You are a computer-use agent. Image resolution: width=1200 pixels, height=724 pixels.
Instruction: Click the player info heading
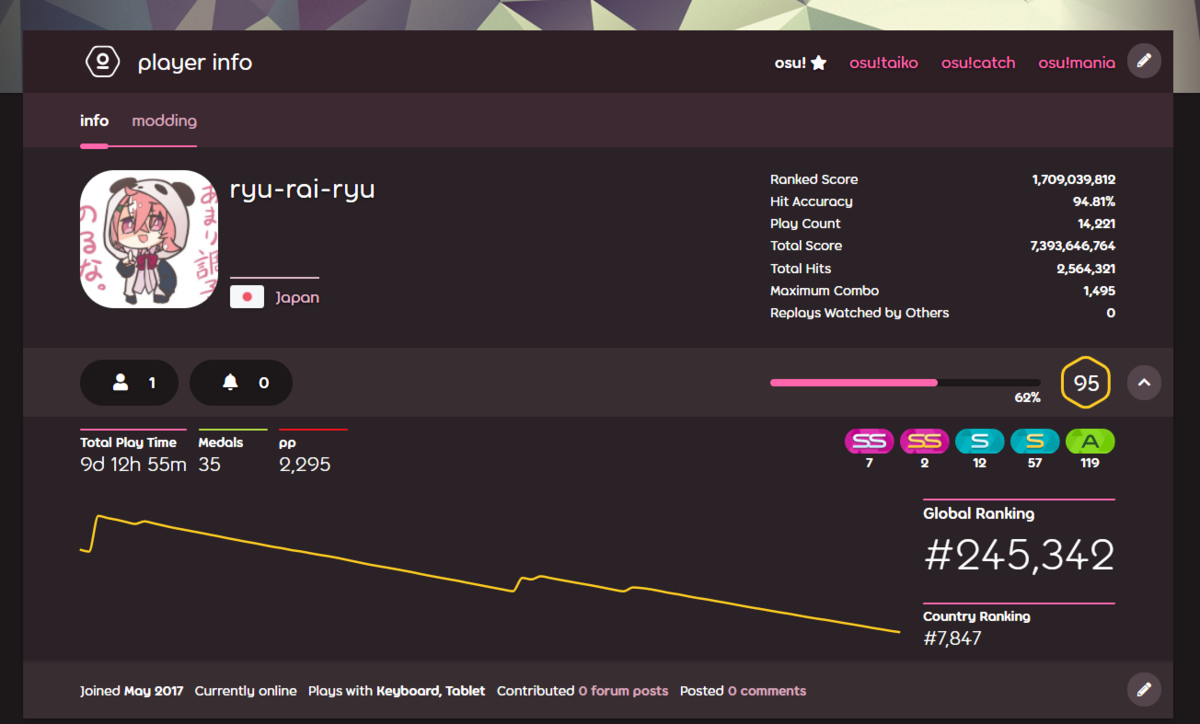click(195, 62)
